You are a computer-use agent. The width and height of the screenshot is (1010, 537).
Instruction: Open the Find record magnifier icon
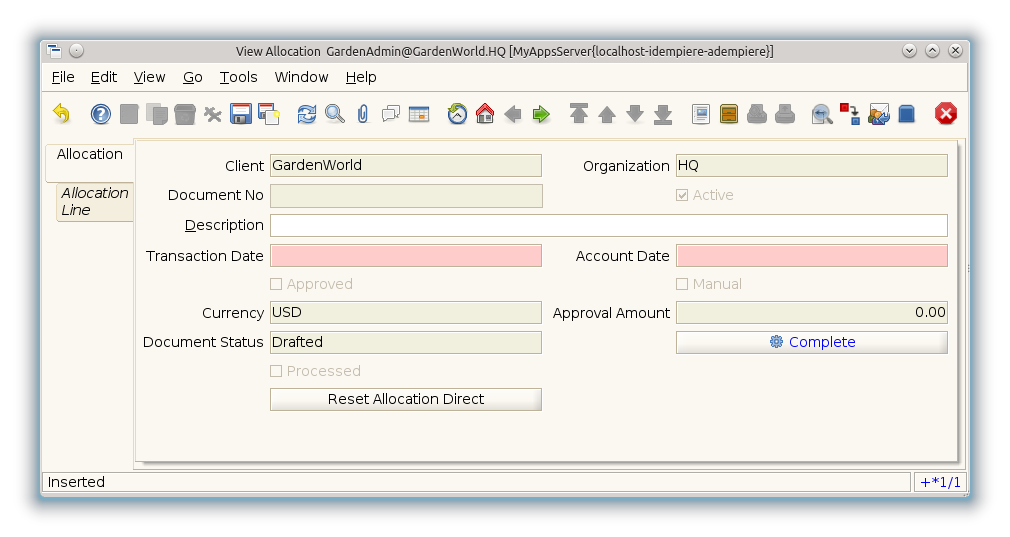(335, 114)
